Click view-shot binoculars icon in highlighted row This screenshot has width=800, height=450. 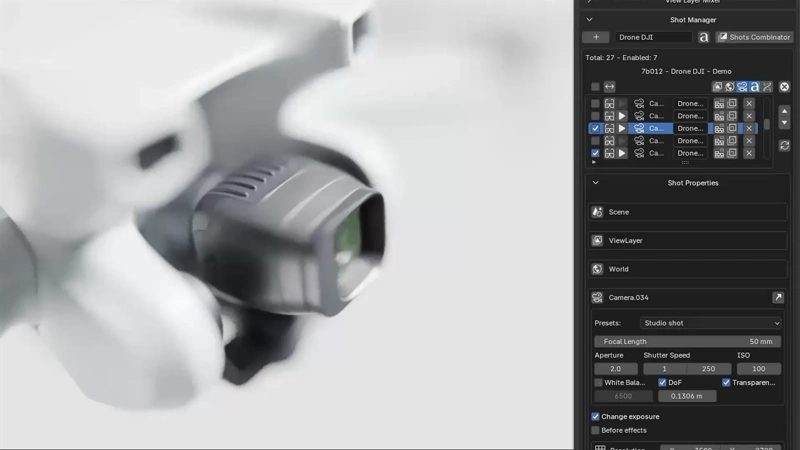pyautogui.click(x=609, y=129)
